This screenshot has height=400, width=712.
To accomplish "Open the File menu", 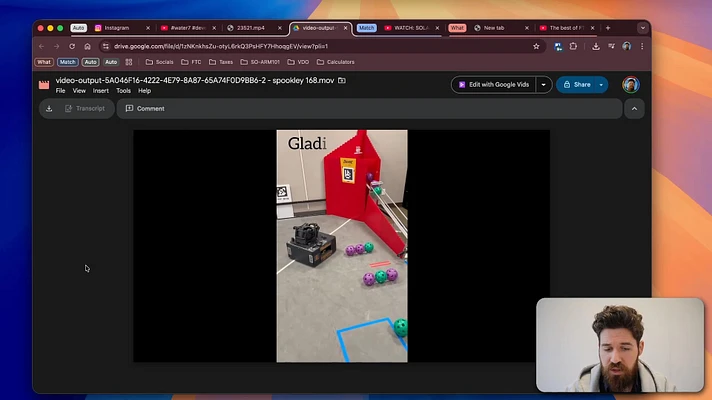I will [x=60, y=91].
